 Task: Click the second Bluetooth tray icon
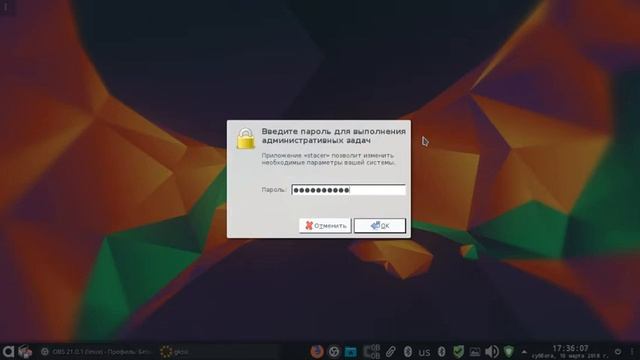pyautogui.click(x=441, y=351)
